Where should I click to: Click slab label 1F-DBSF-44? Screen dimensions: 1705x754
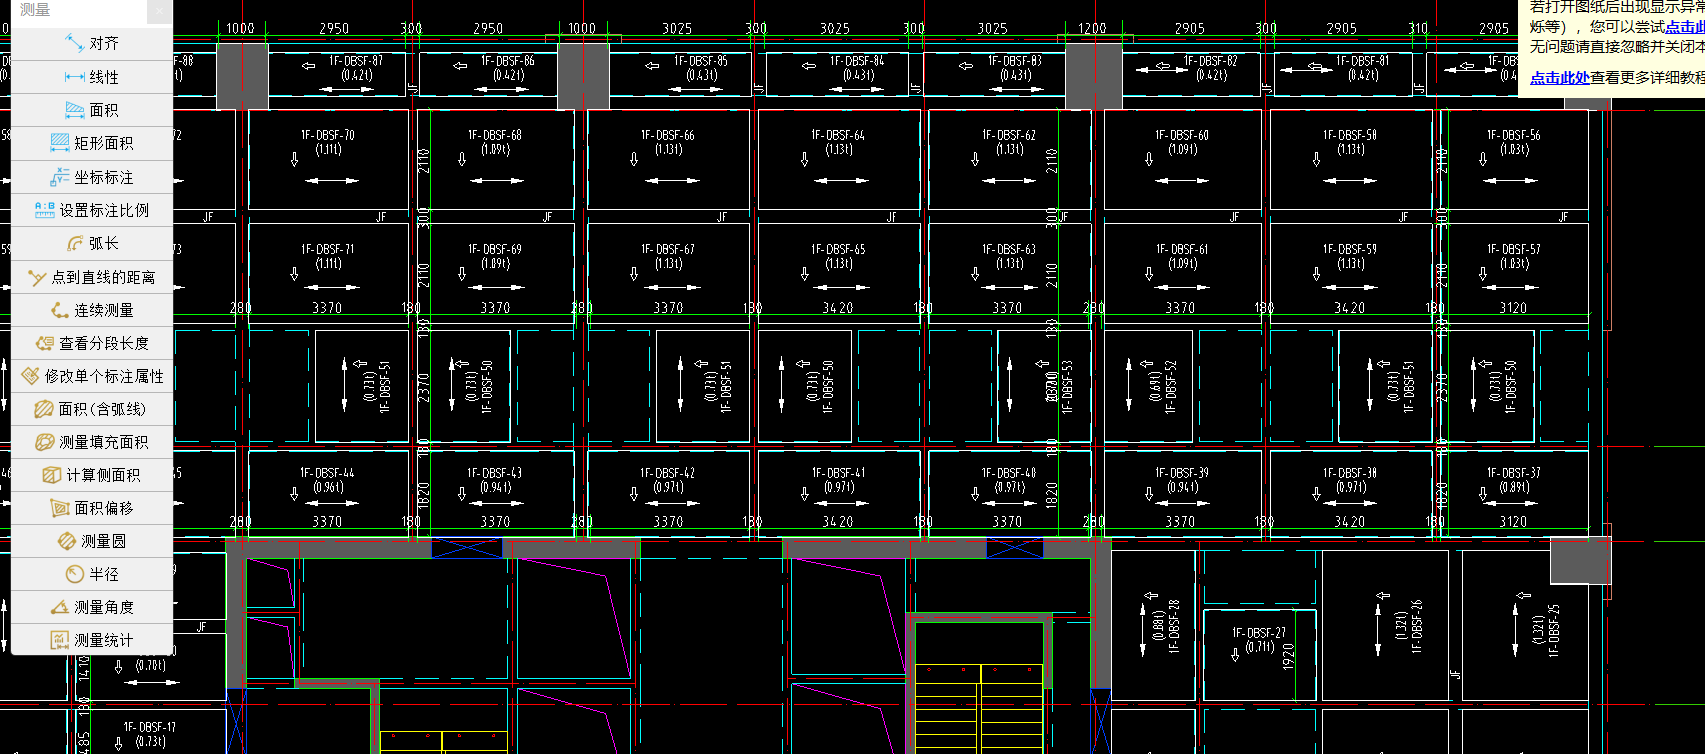tap(327, 473)
